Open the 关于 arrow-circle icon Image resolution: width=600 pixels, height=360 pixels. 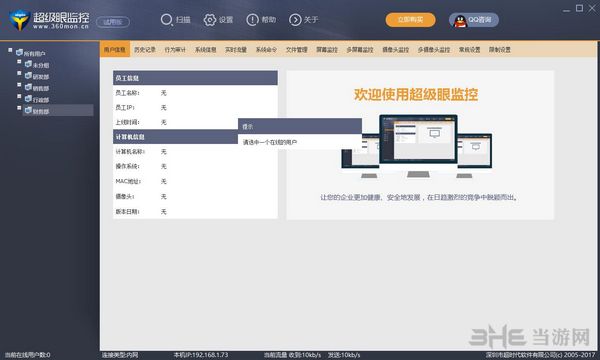click(295, 20)
